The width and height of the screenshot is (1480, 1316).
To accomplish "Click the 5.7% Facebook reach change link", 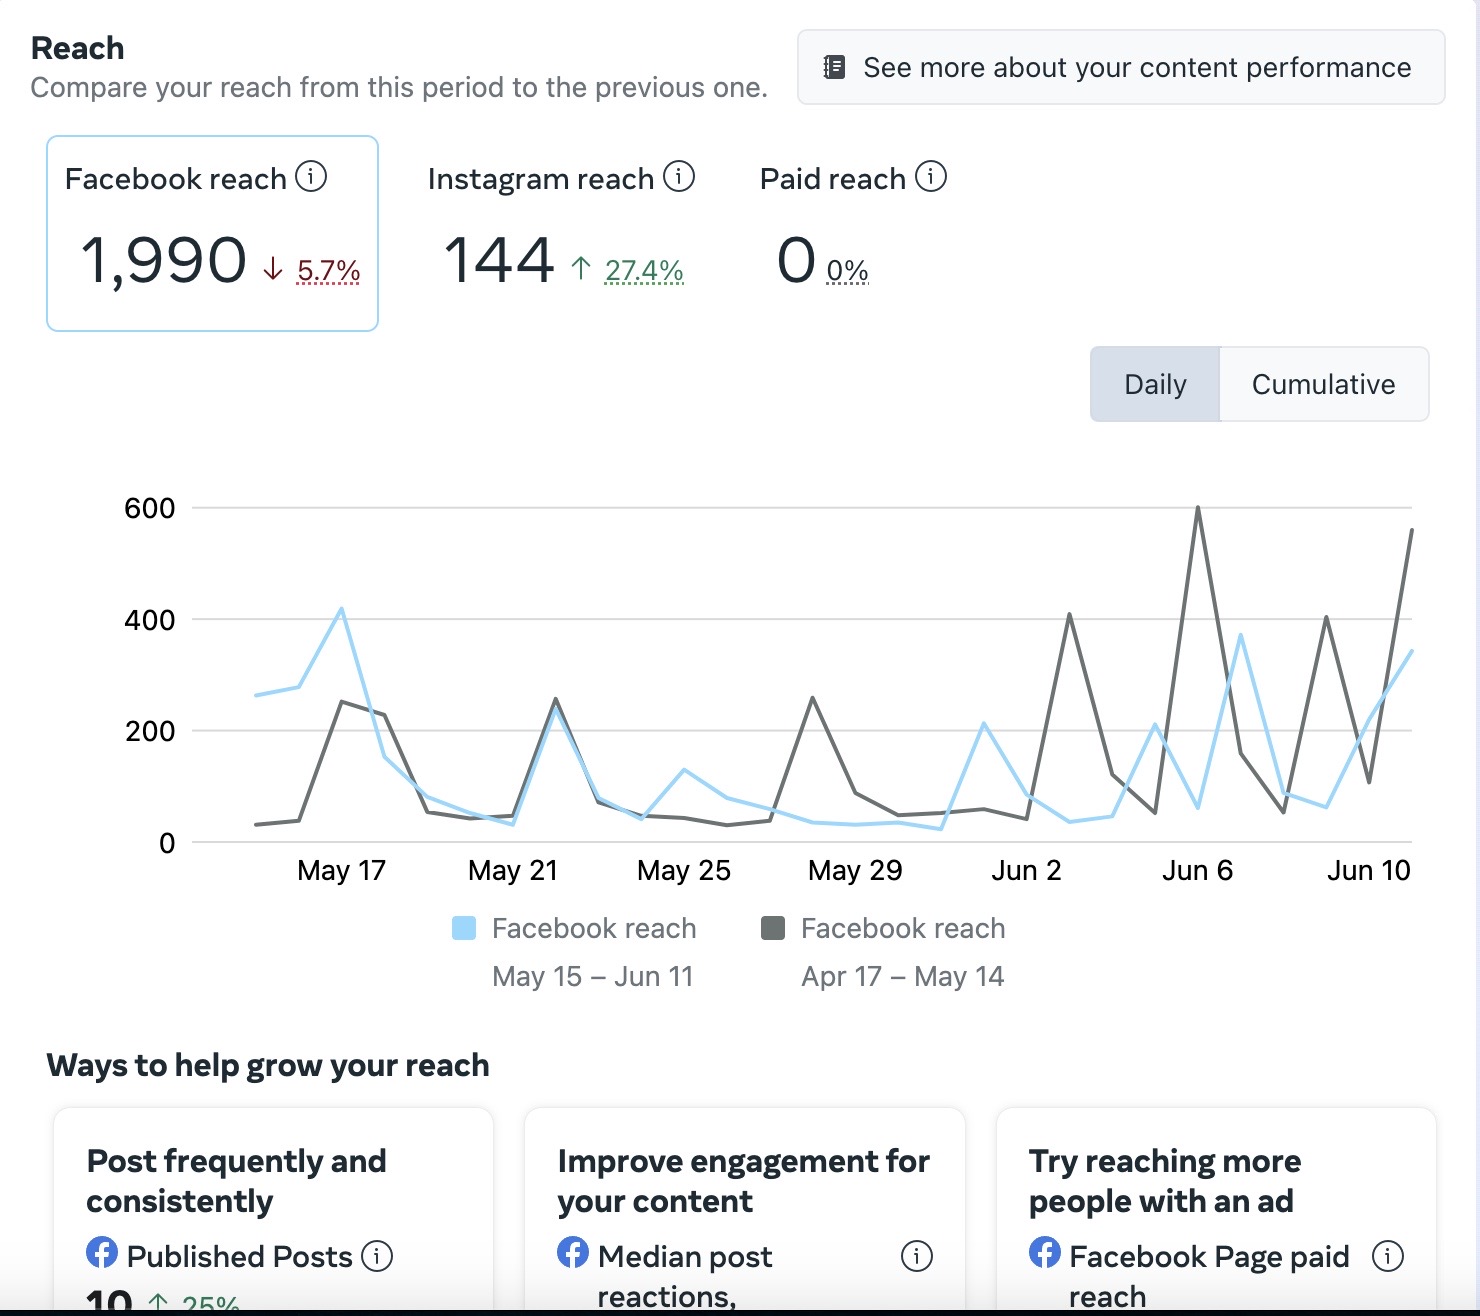I will [328, 270].
